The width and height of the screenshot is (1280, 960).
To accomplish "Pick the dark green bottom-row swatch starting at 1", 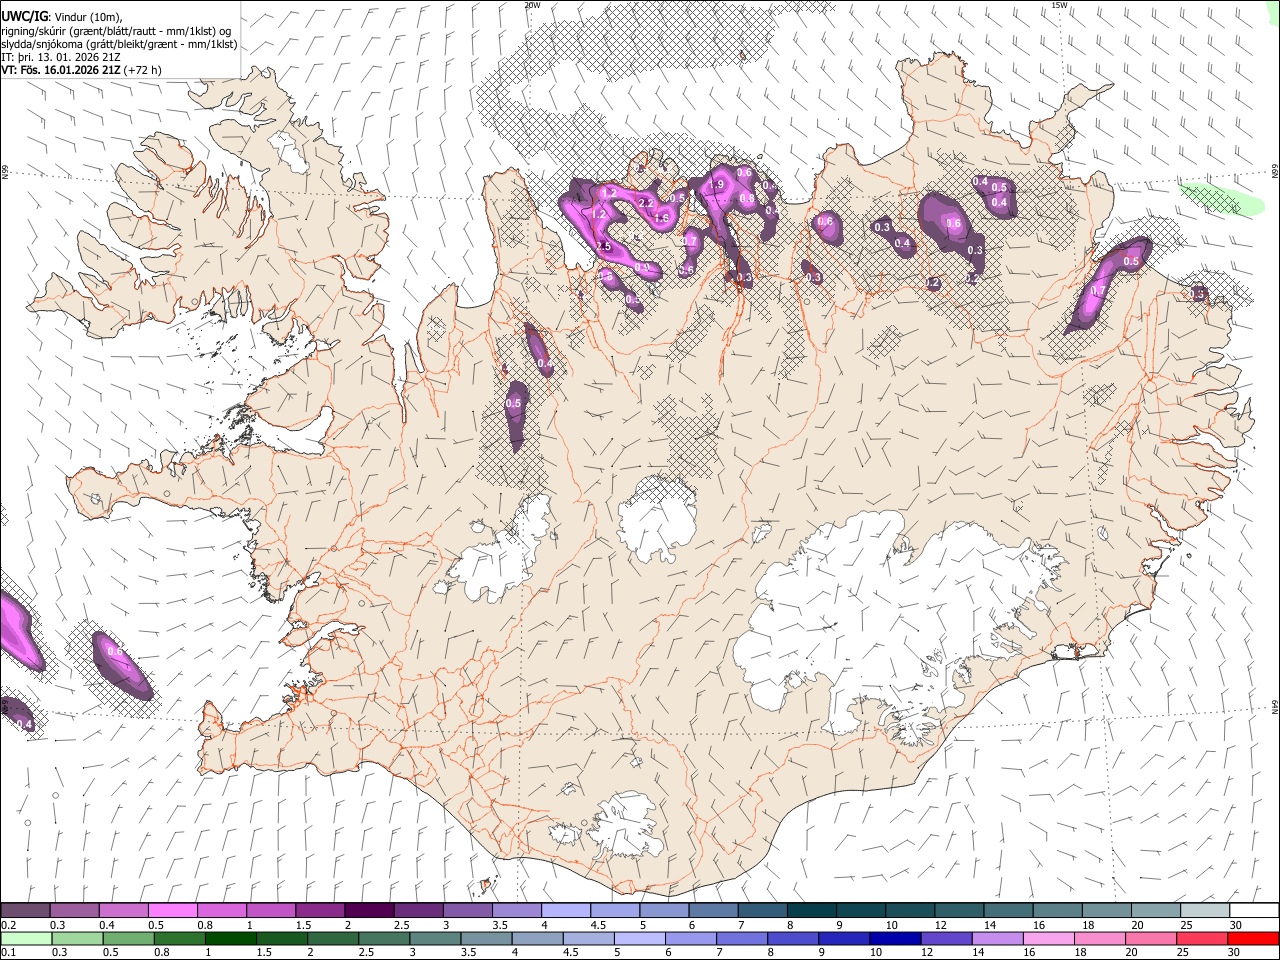I will [x=230, y=939].
